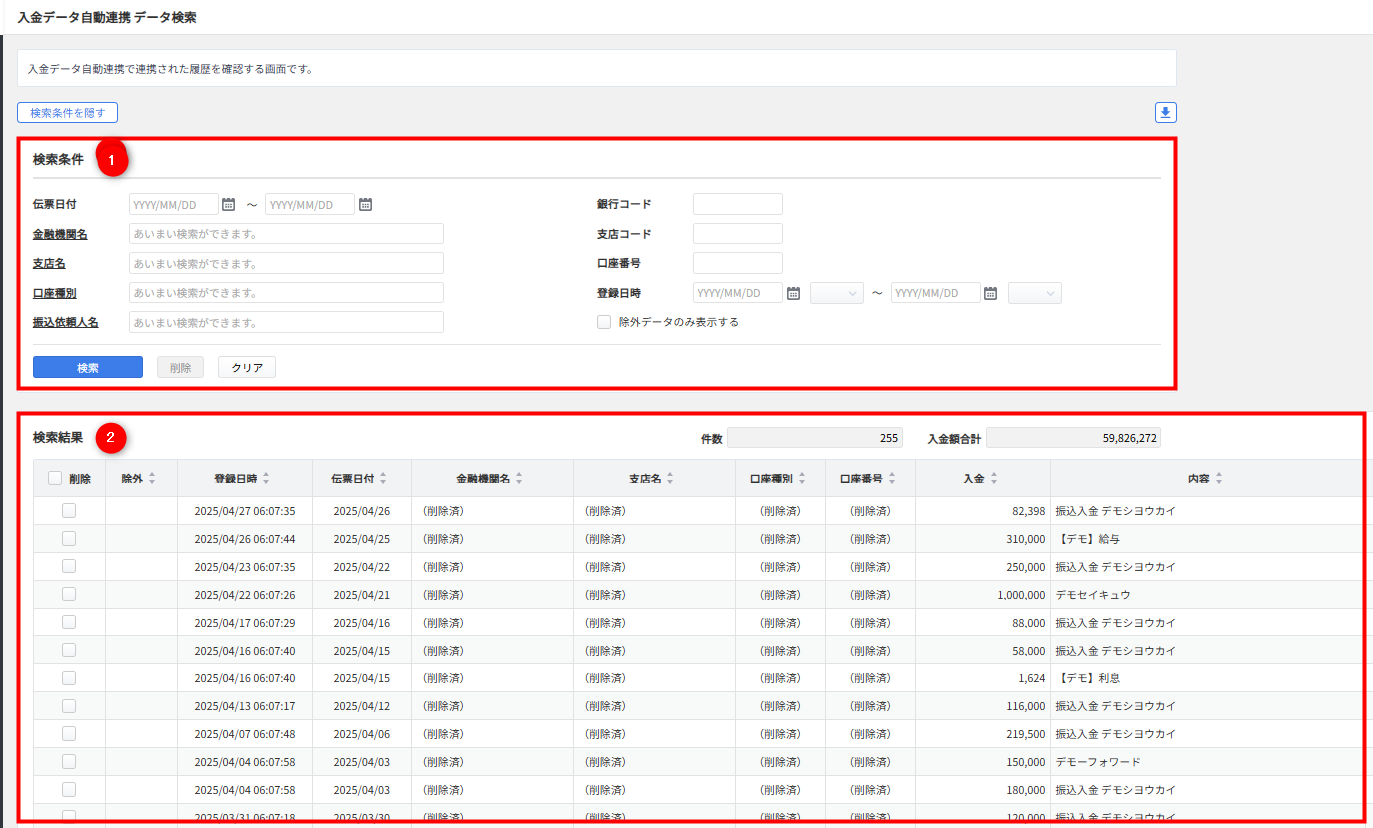
Task: Open calendar for 登録日時 start date
Action: [793, 293]
